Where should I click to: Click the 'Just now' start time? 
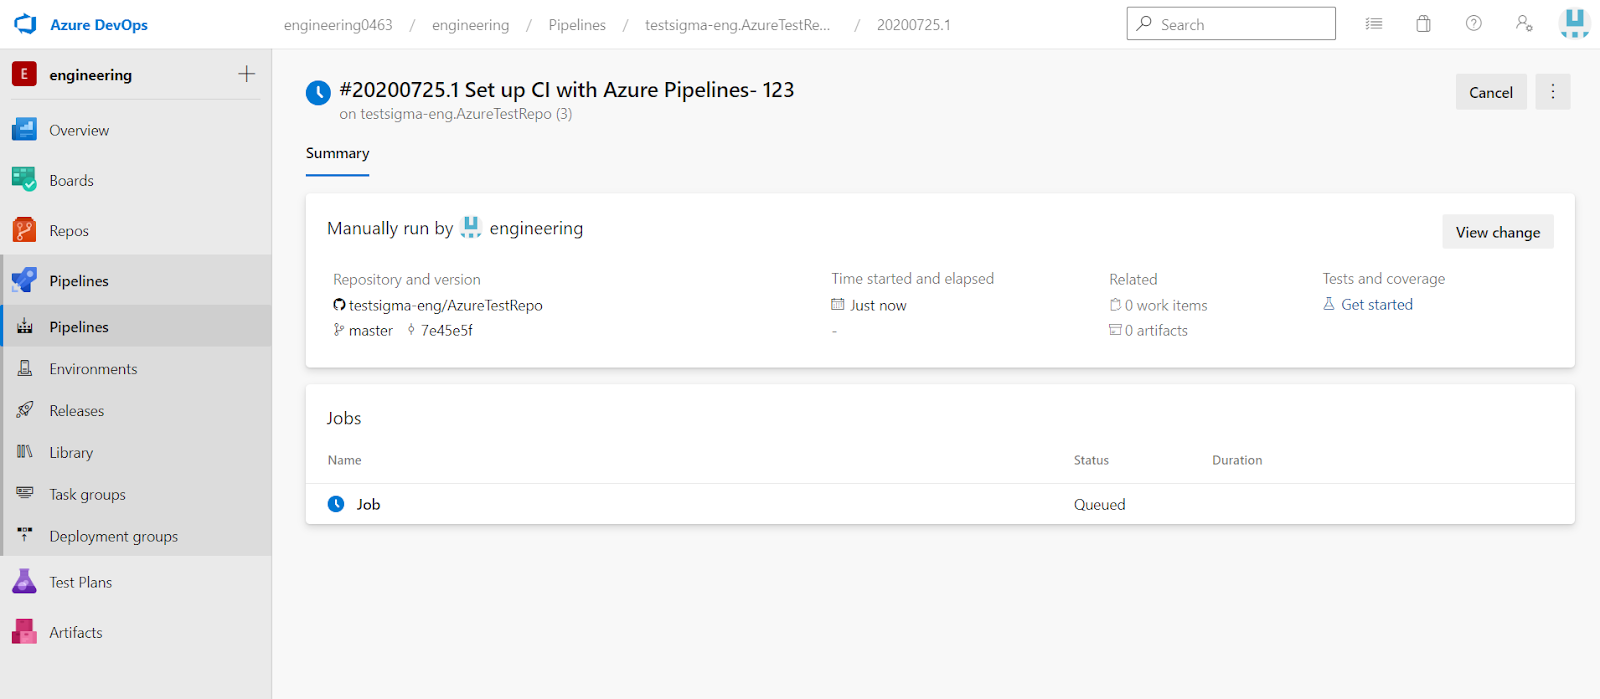click(878, 306)
